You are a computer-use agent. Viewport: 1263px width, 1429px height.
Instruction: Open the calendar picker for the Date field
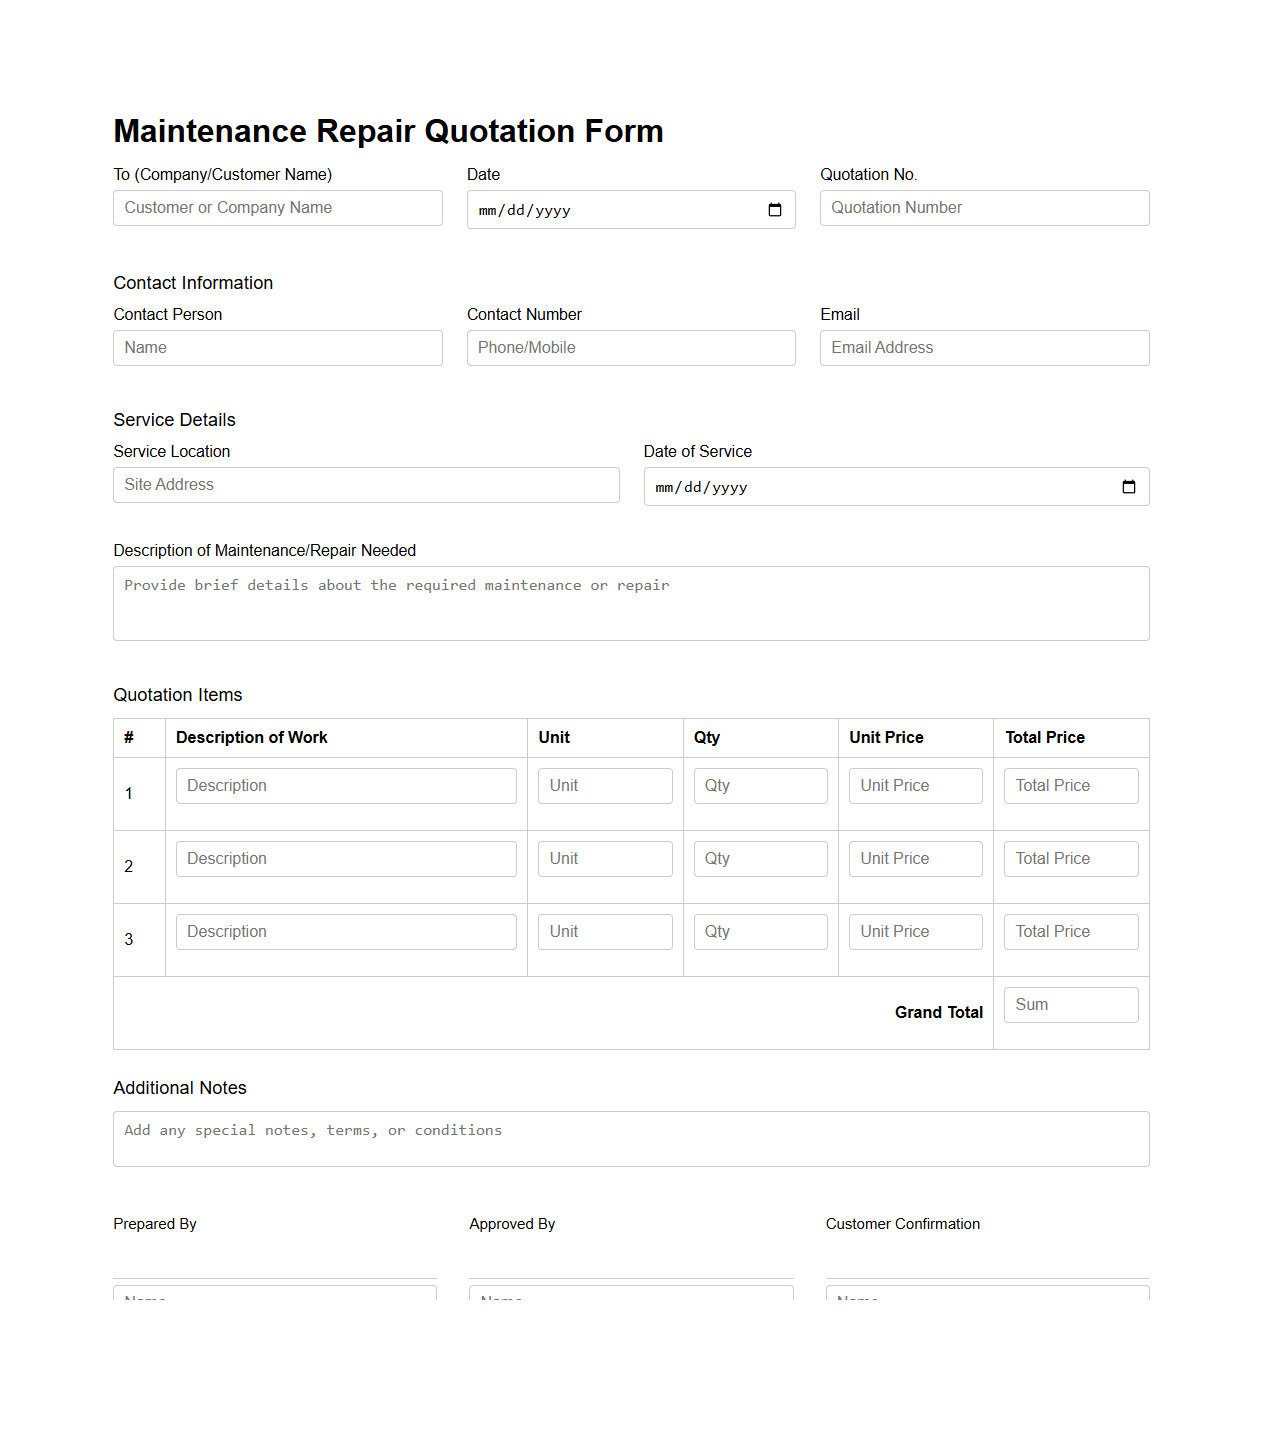[774, 210]
